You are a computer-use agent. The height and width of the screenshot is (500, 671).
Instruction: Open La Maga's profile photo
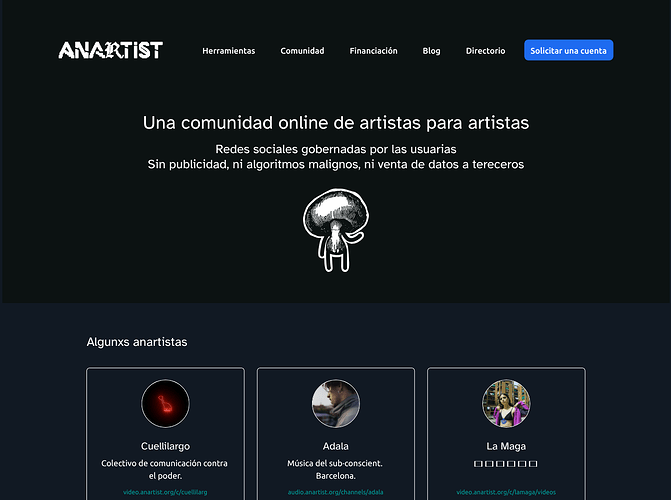pos(506,403)
